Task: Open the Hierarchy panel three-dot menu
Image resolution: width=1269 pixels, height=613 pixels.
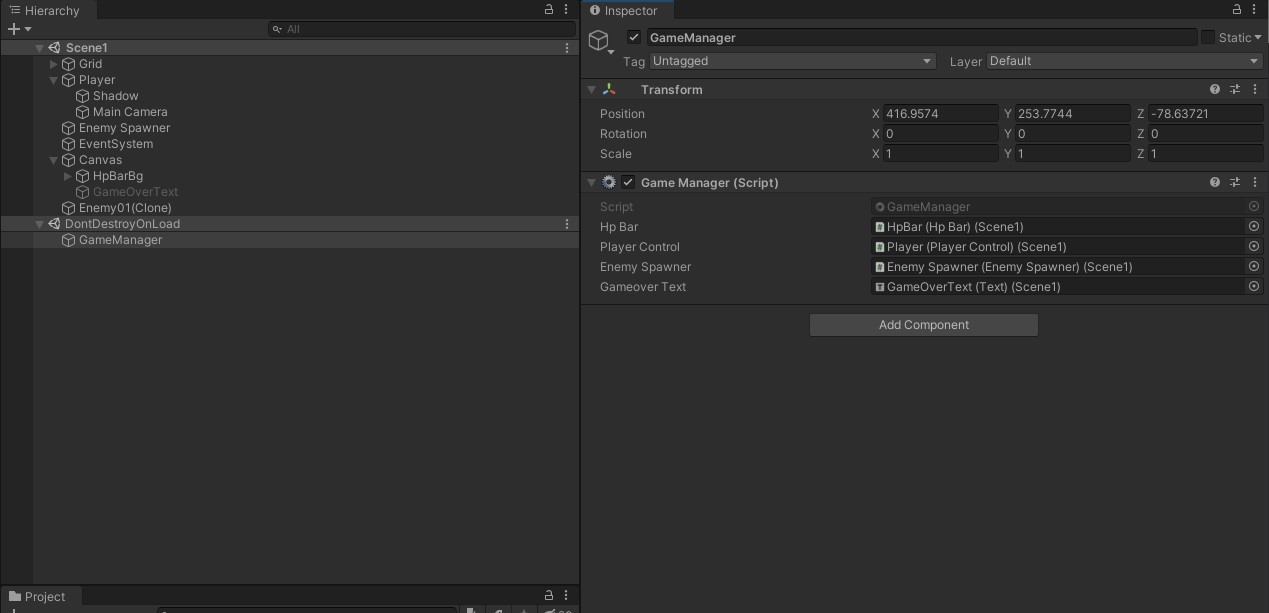Action: (566, 9)
